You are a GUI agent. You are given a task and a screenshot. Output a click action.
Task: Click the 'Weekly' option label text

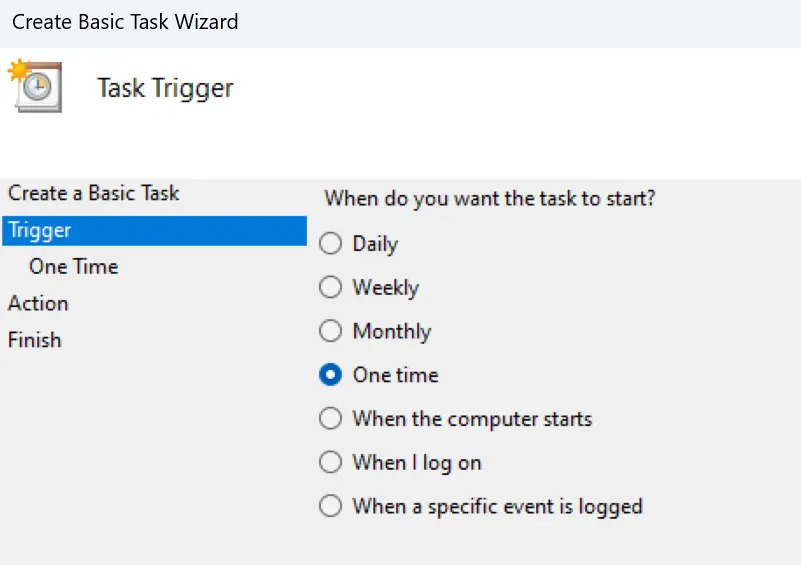[386, 288]
